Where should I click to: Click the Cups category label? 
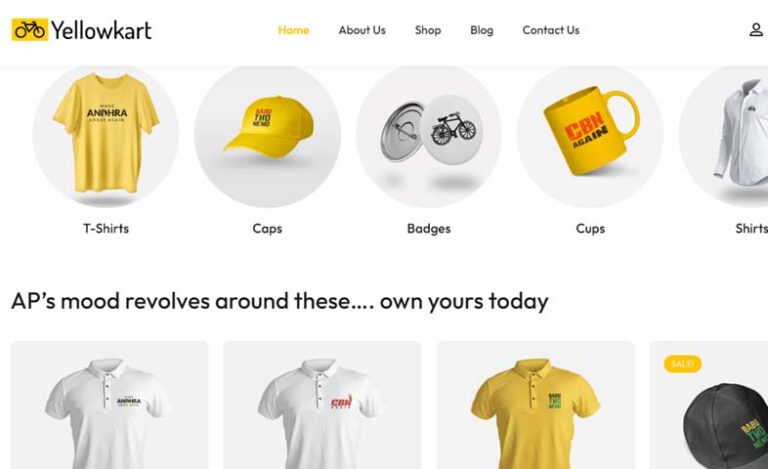[x=590, y=229]
